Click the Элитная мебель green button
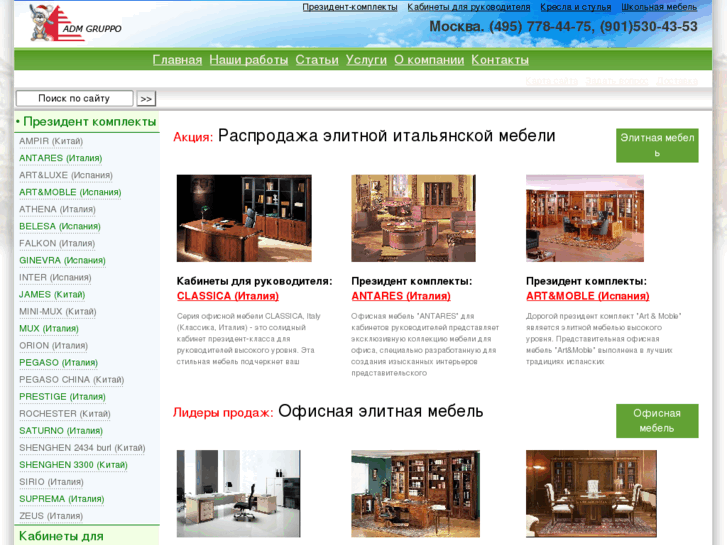 point(657,146)
